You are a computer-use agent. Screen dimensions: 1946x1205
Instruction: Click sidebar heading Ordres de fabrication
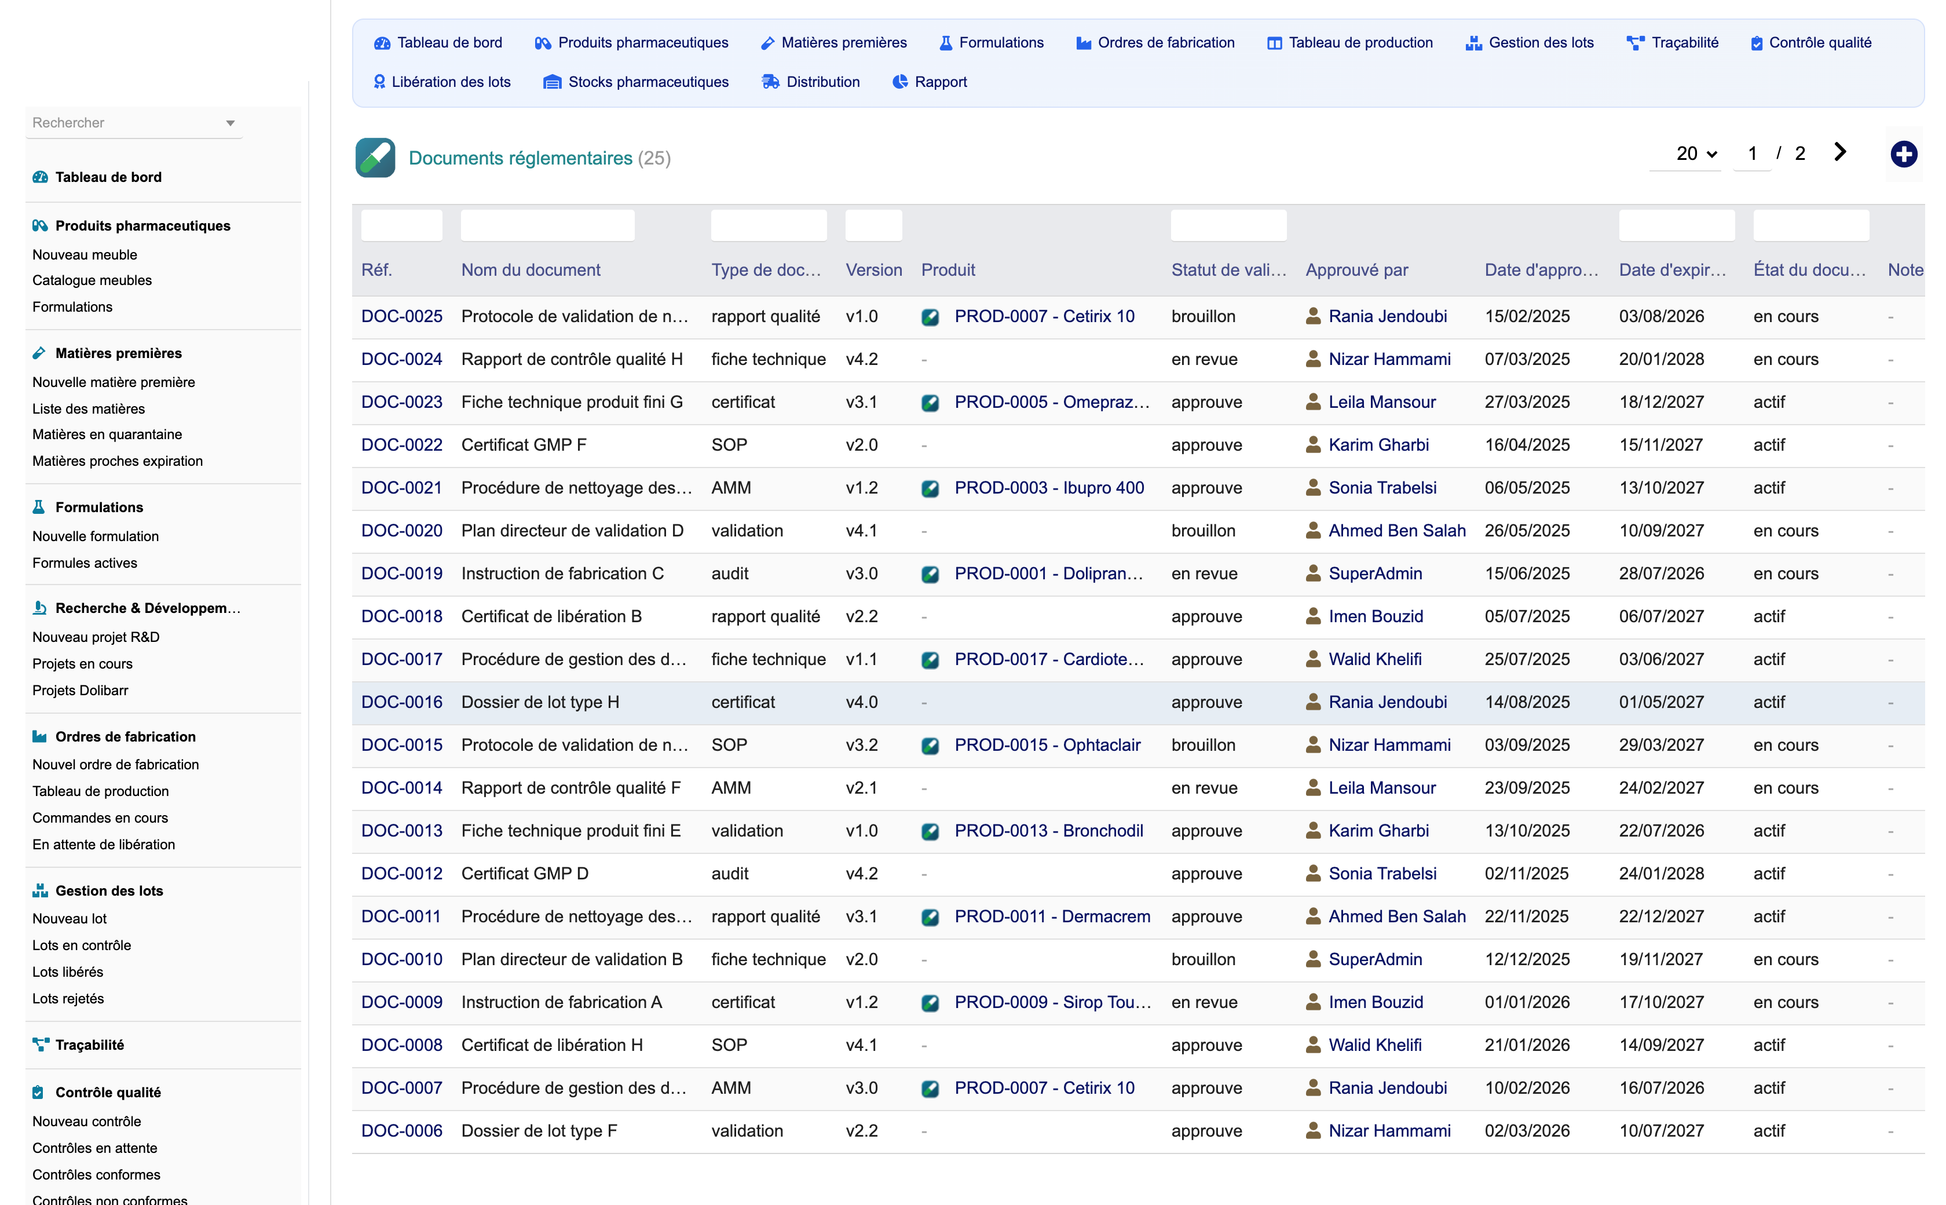(x=126, y=737)
